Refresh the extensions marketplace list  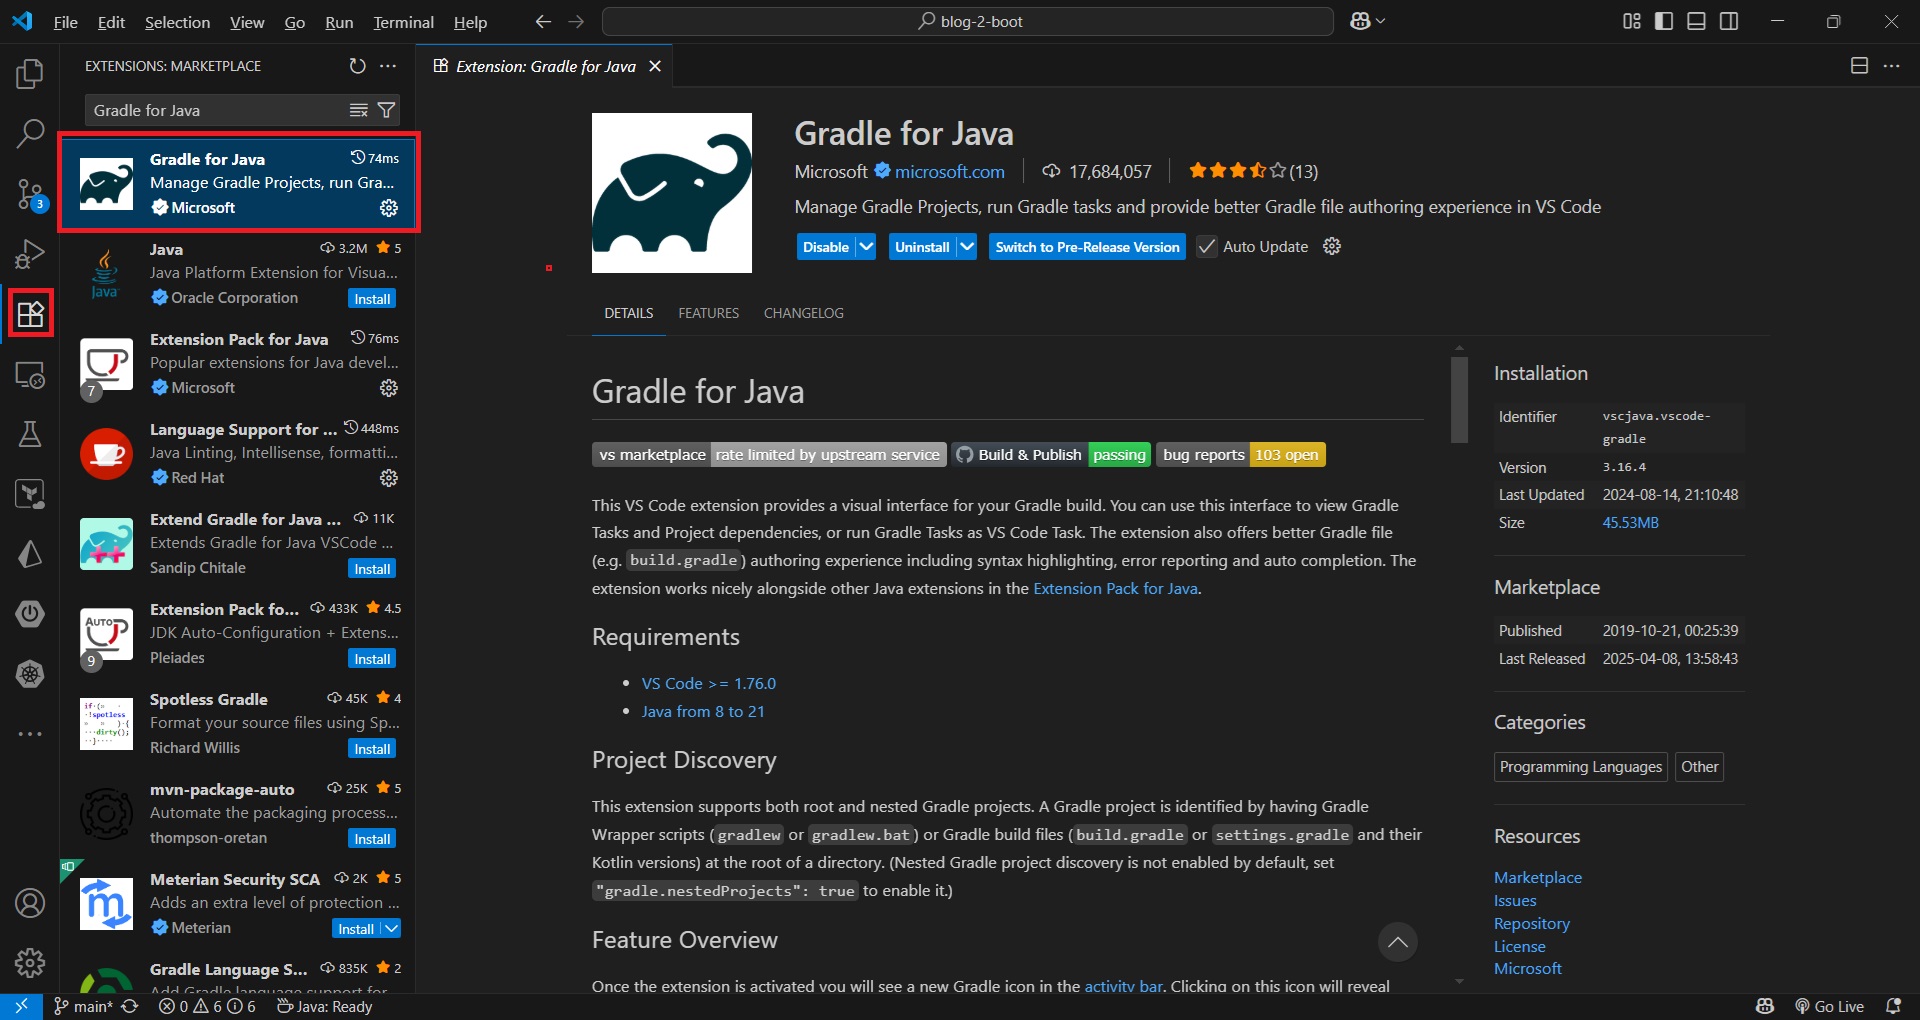click(357, 66)
